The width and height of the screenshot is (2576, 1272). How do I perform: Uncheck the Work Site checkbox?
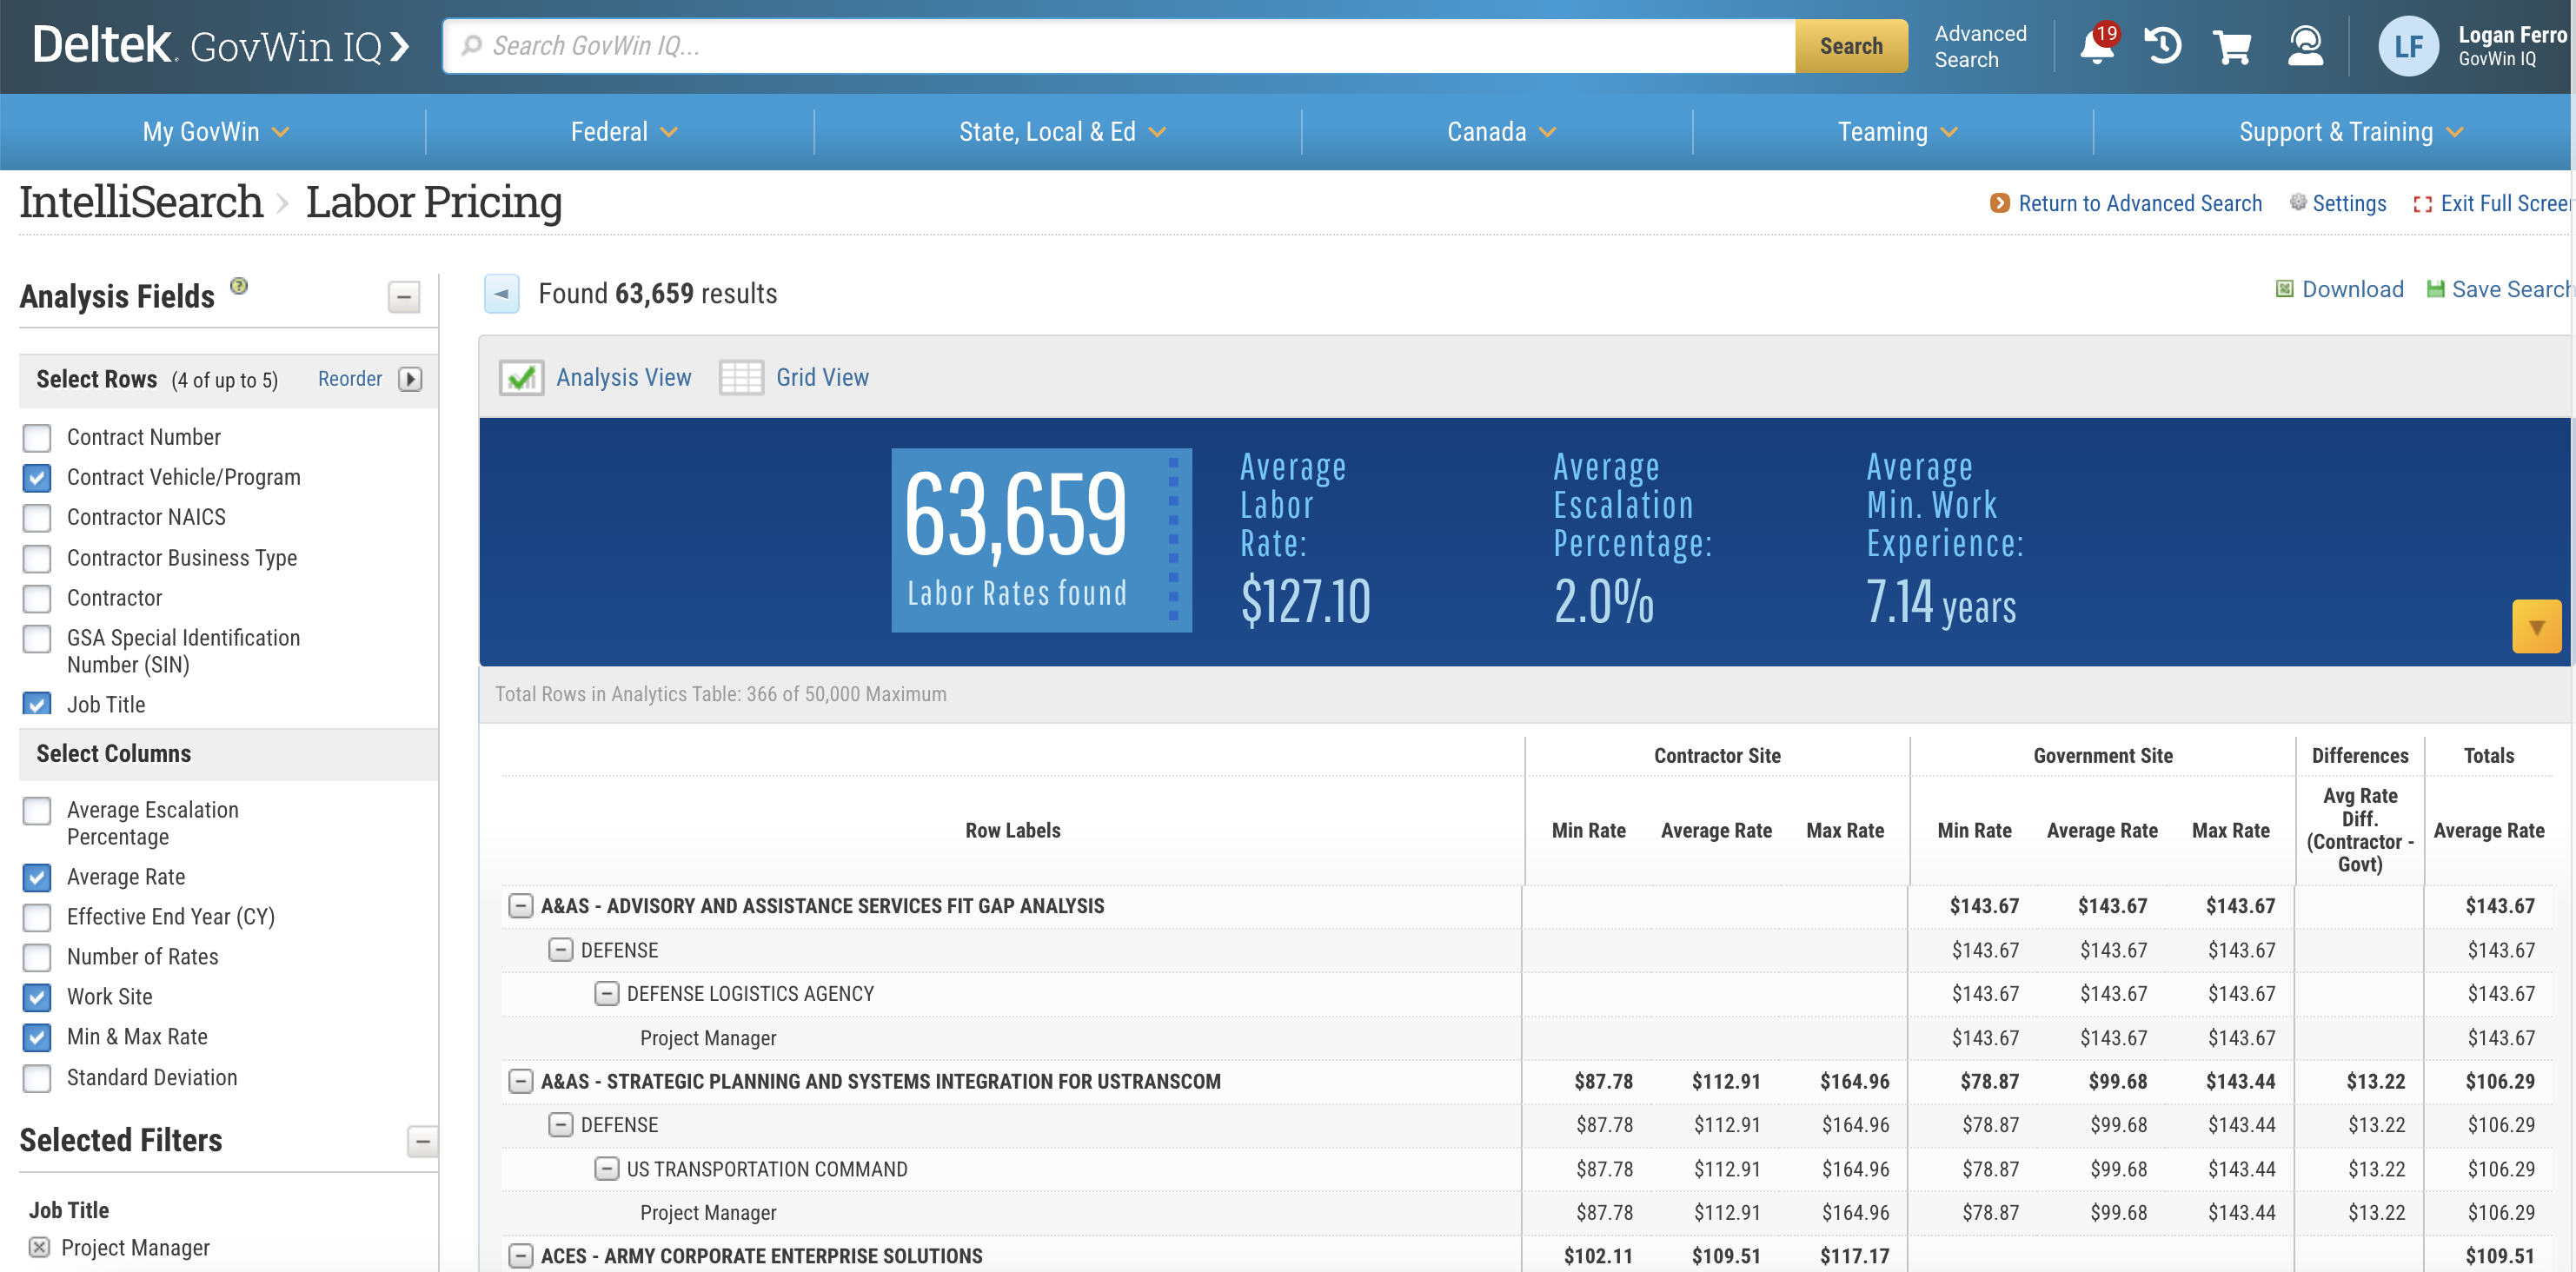coord(37,997)
